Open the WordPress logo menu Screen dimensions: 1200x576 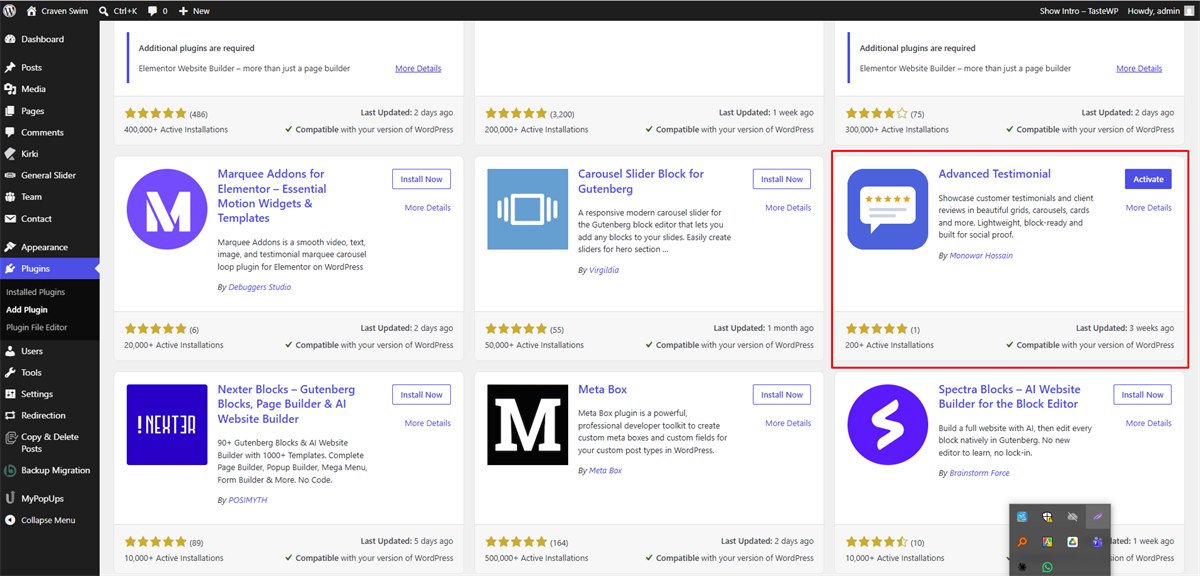pos(9,10)
